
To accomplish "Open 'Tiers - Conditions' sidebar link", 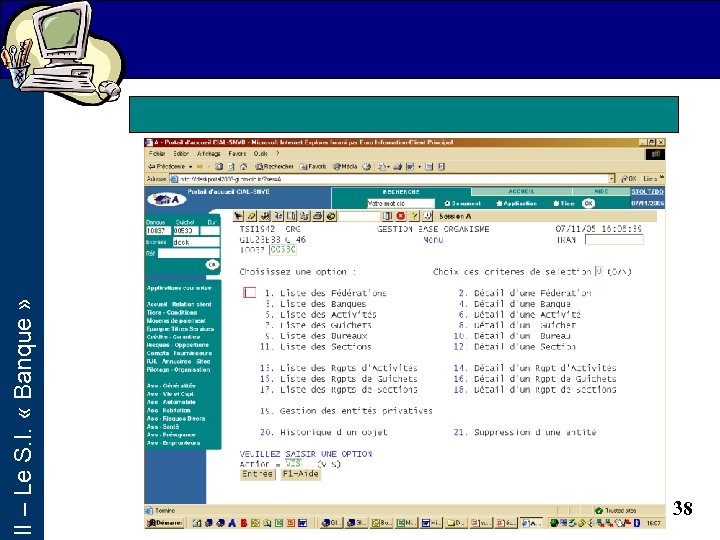I will click(172, 313).
